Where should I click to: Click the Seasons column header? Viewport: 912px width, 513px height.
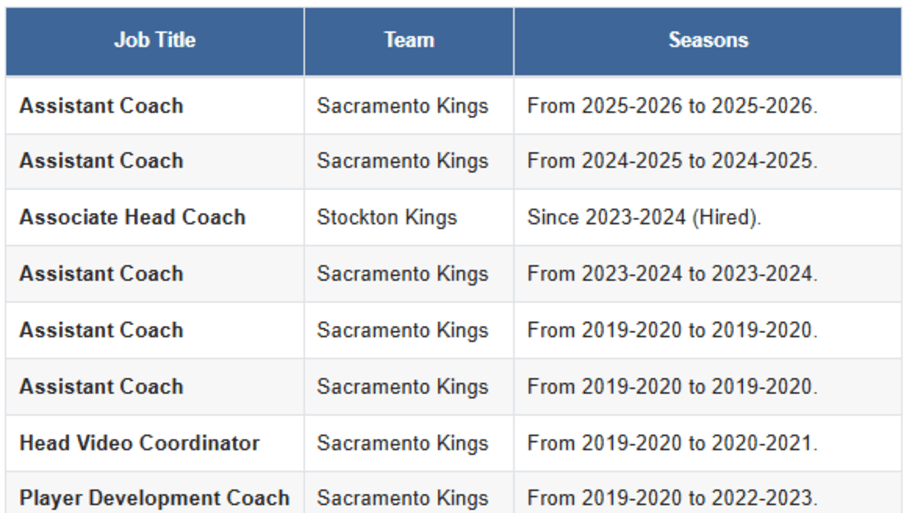(708, 40)
